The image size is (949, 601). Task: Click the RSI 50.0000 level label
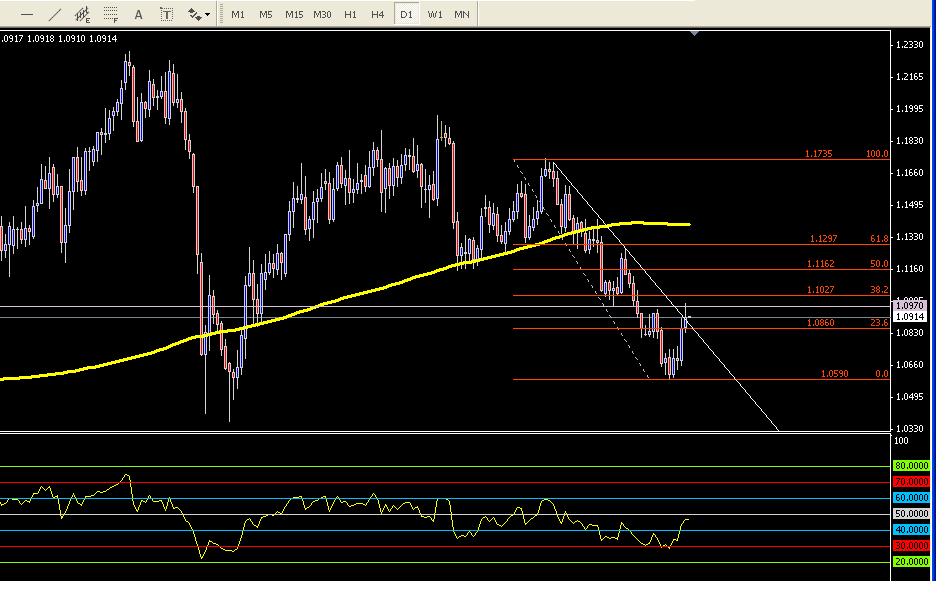point(909,513)
